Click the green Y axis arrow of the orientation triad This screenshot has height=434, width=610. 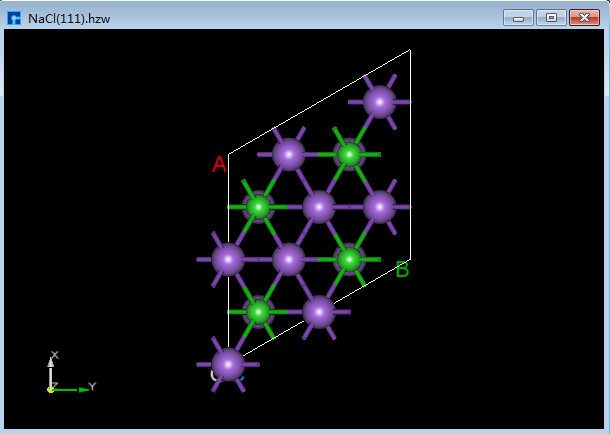coord(71,390)
